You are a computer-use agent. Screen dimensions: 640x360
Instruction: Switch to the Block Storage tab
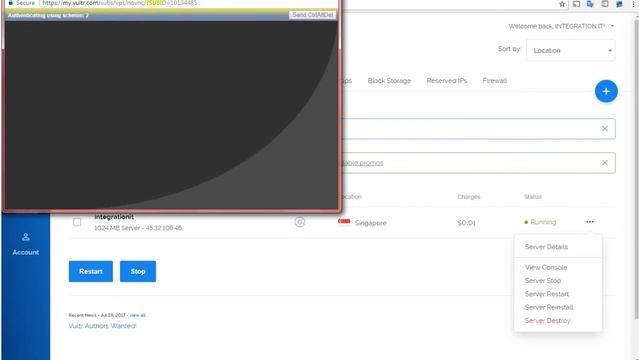point(389,81)
